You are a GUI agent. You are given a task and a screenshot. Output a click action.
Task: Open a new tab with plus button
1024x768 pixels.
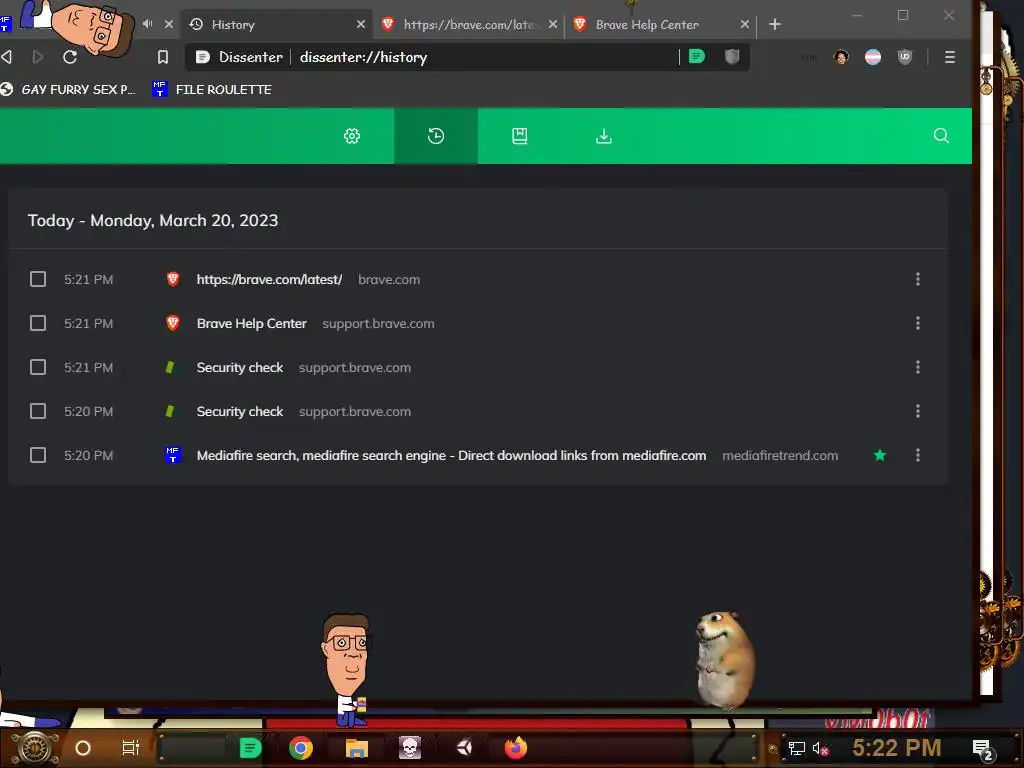(x=775, y=25)
